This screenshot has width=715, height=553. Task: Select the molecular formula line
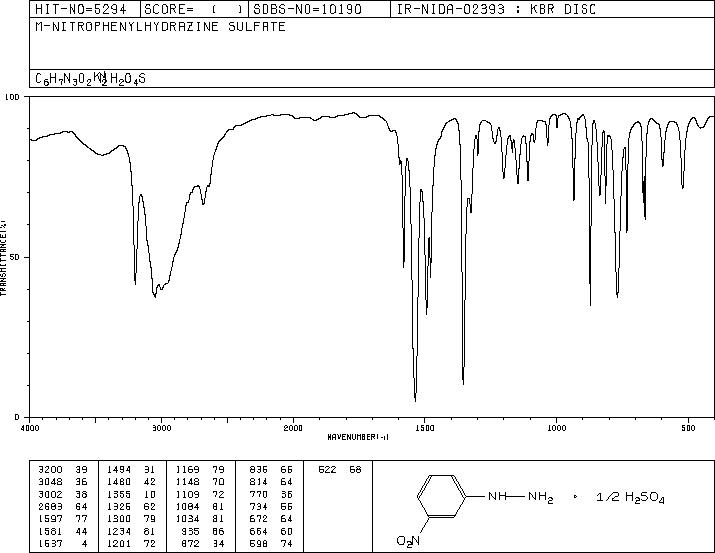[91, 78]
